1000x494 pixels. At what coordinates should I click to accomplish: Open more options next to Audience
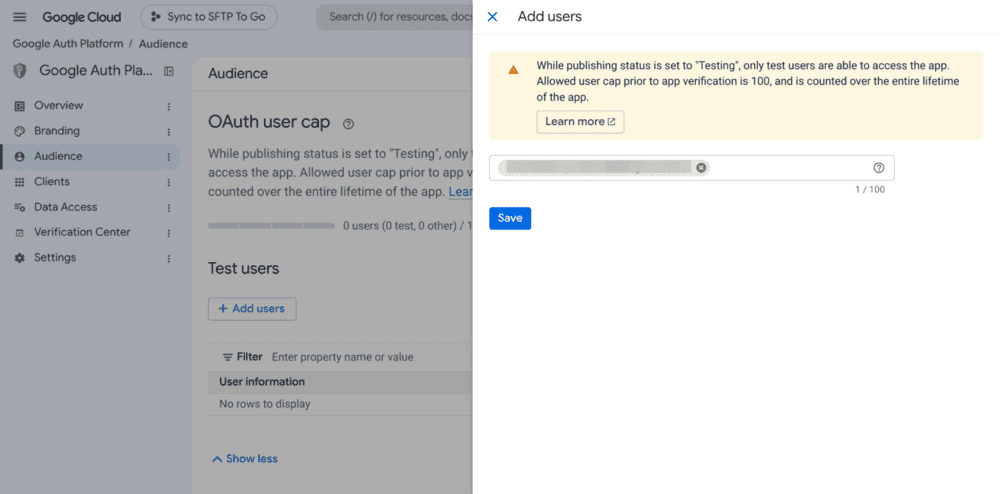(169, 157)
